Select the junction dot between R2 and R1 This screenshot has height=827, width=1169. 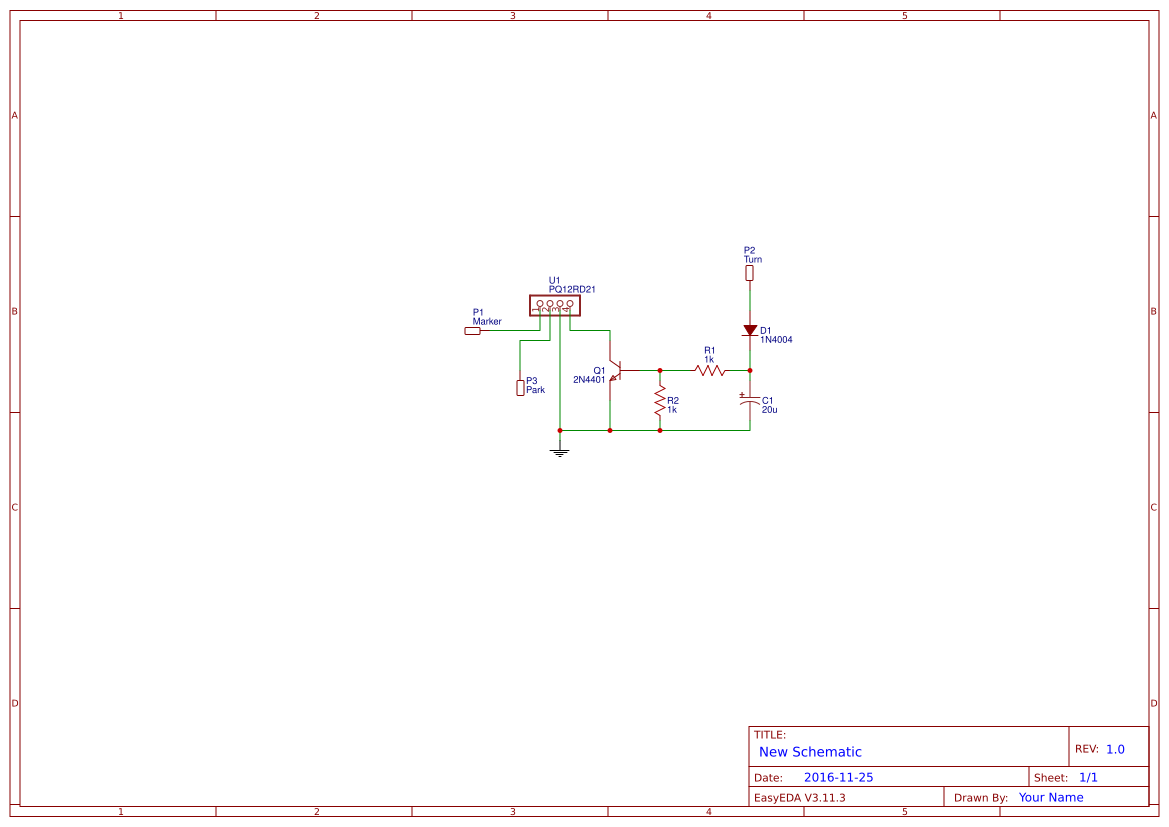(x=660, y=370)
